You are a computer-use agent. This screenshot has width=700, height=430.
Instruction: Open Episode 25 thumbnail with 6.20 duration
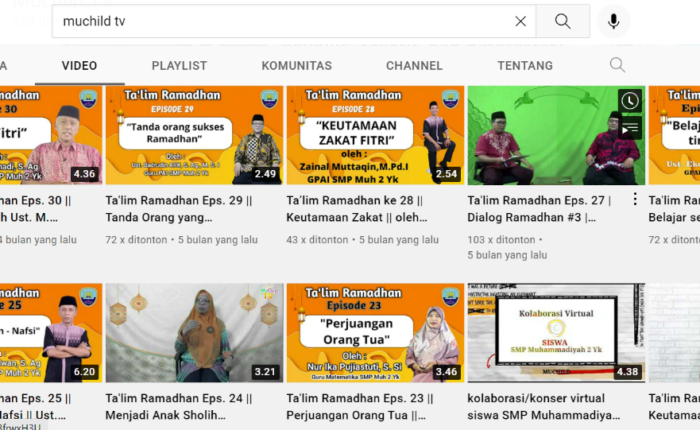click(x=51, y=333)
